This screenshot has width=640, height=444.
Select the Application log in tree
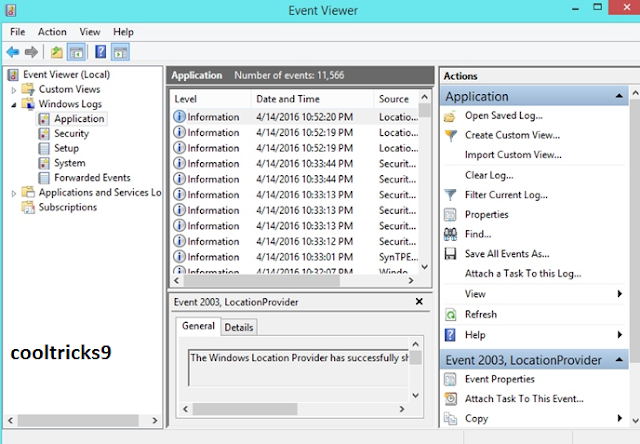[79, 119]
